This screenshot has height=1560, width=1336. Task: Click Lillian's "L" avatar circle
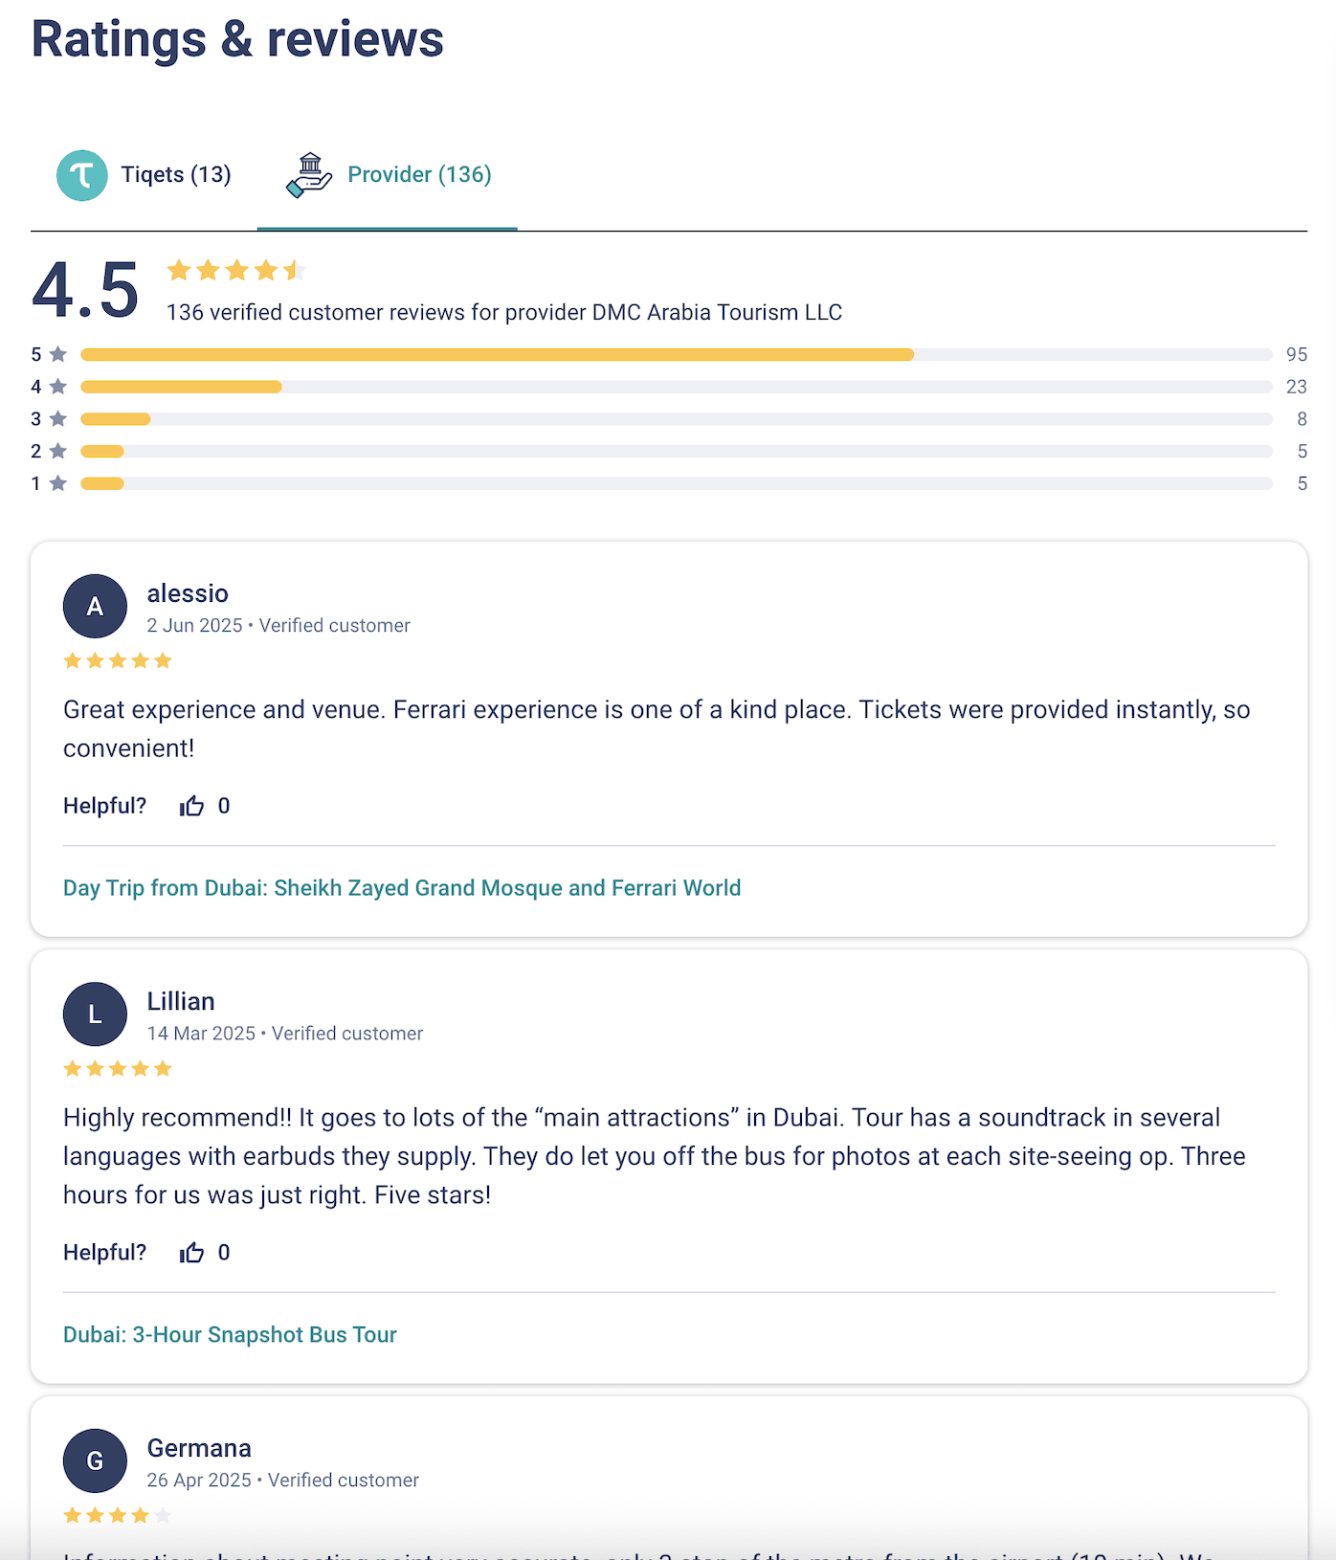[95, 1014]
